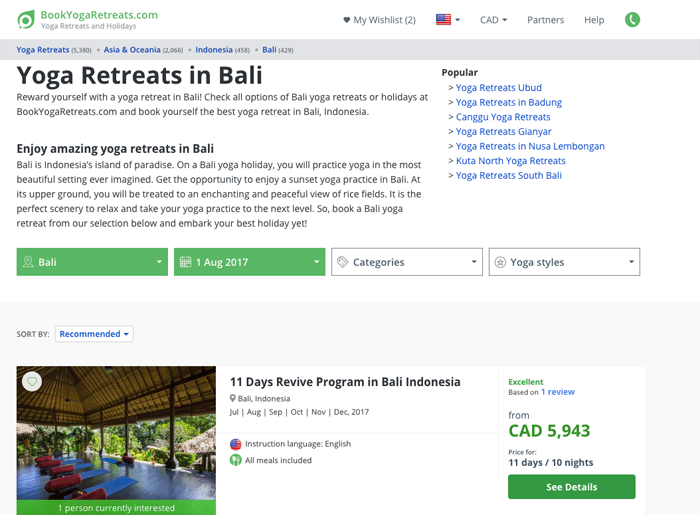Open the Yoga Retreats Ubud link
Viewport: 700px width, 515px height.
tap(499, 88)
